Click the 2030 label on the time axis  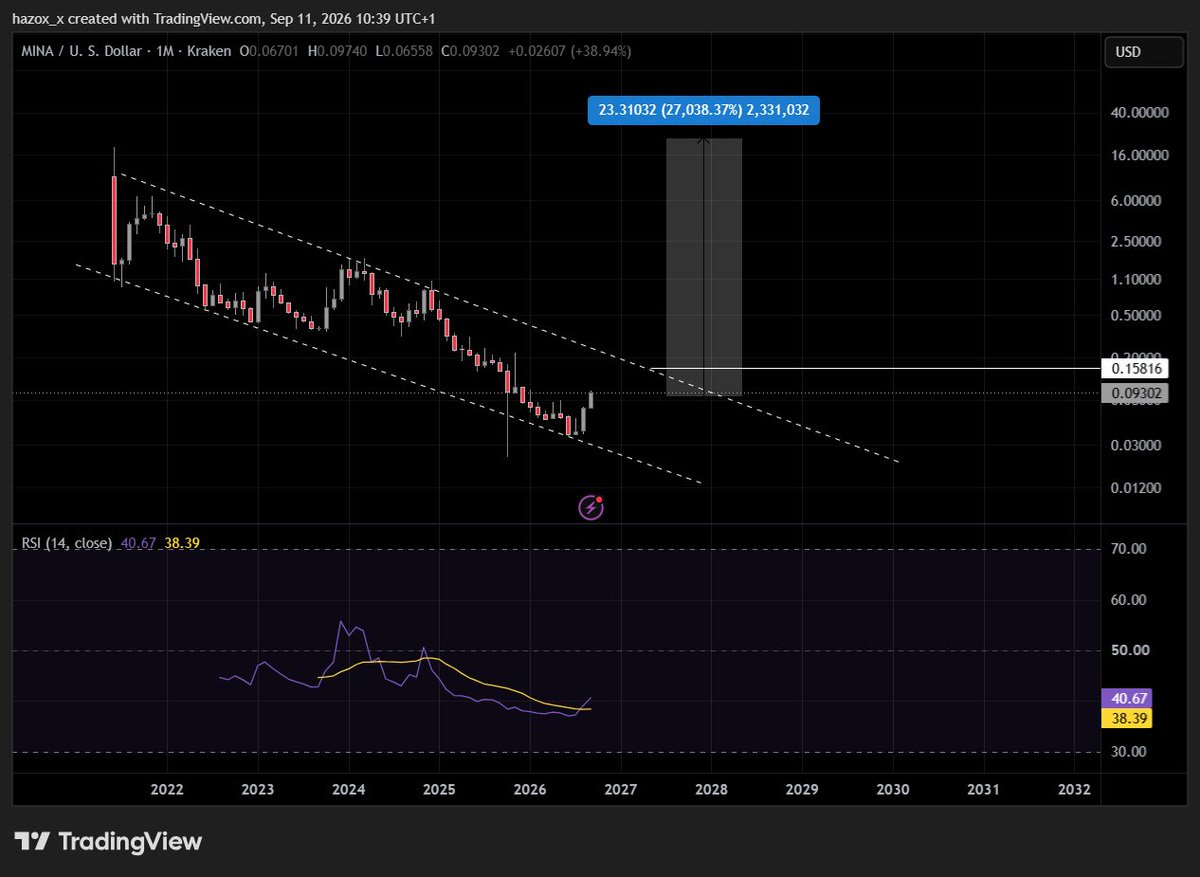[x=893, y=789]
